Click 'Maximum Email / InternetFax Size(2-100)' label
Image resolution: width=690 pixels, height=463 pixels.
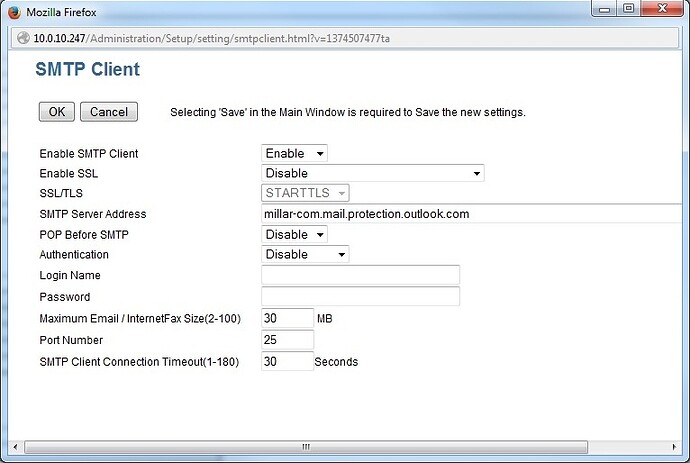coord(140,319)
